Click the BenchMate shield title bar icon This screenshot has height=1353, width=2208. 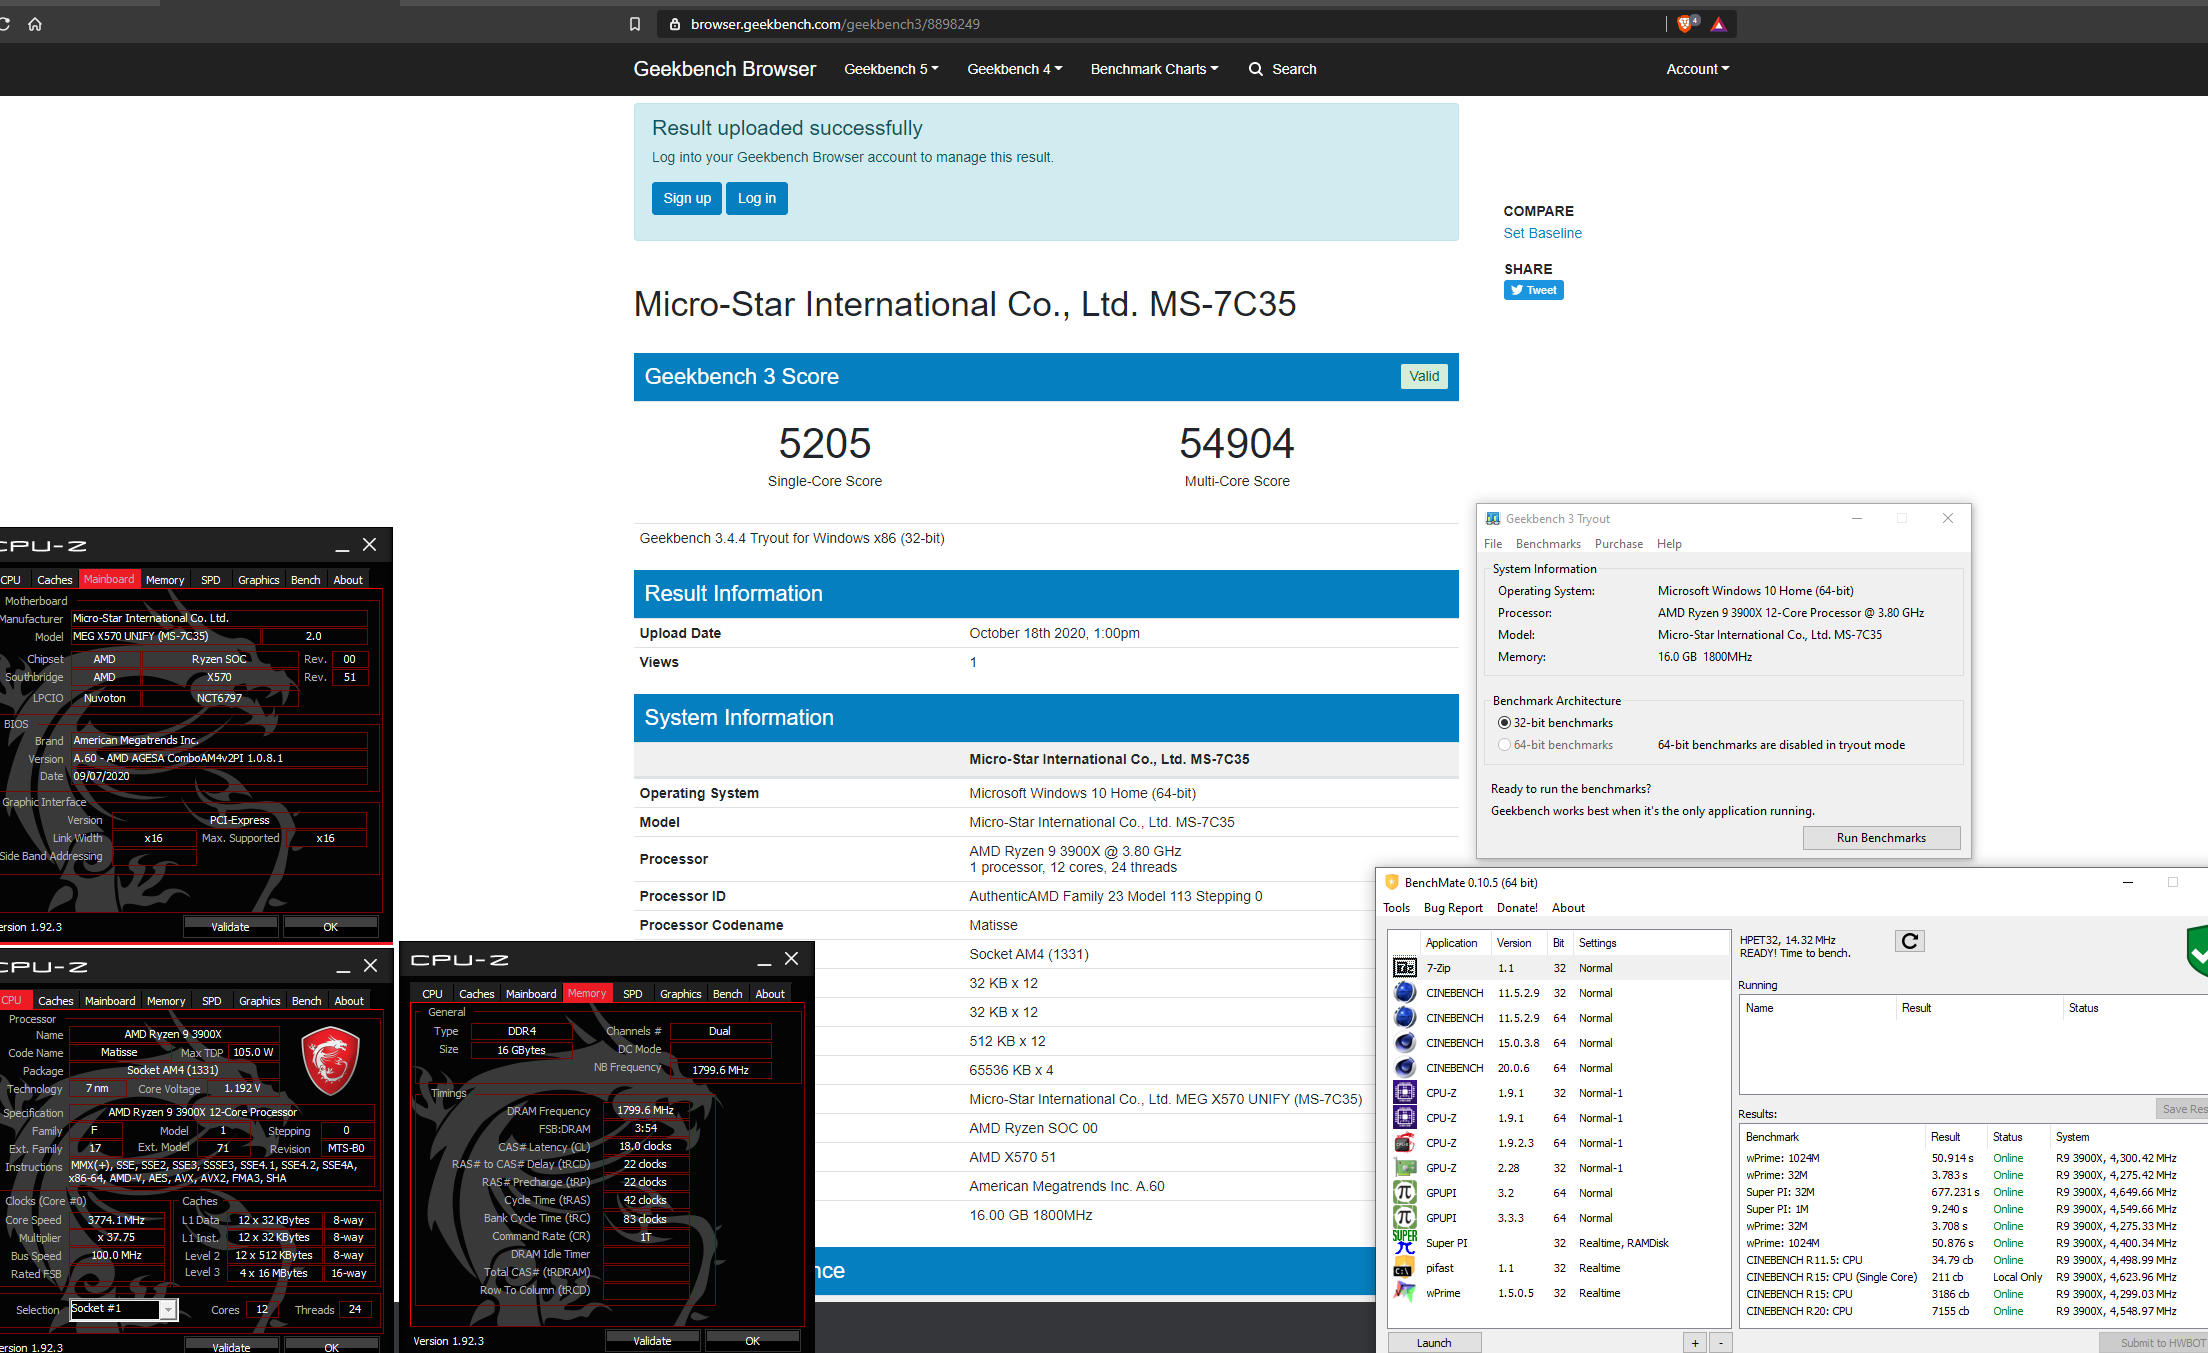click(x=1391, y=882)
